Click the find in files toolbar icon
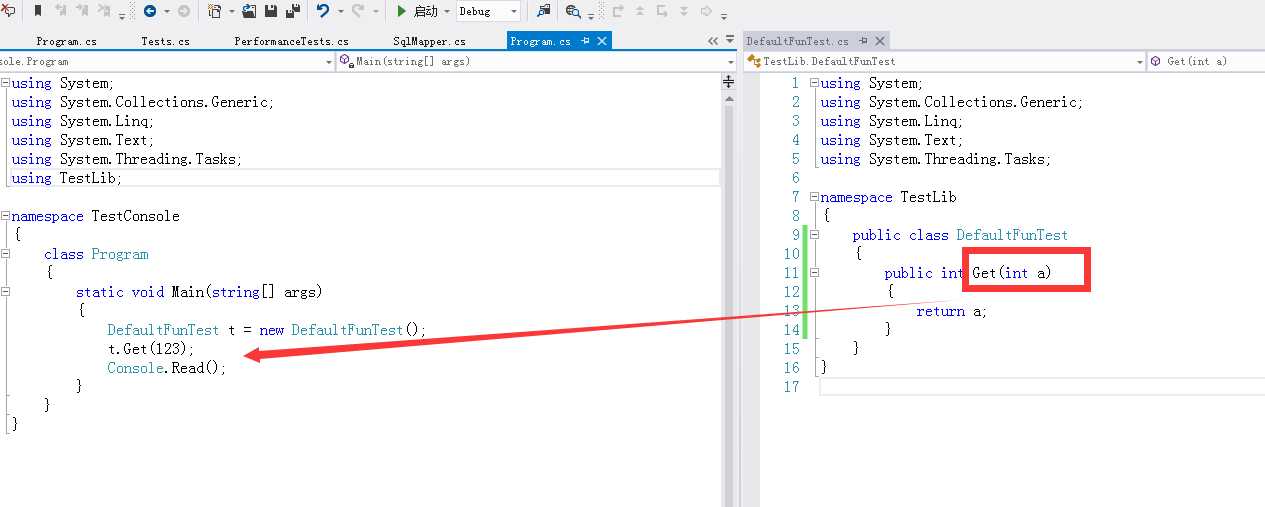 click(x=543, y=11)
